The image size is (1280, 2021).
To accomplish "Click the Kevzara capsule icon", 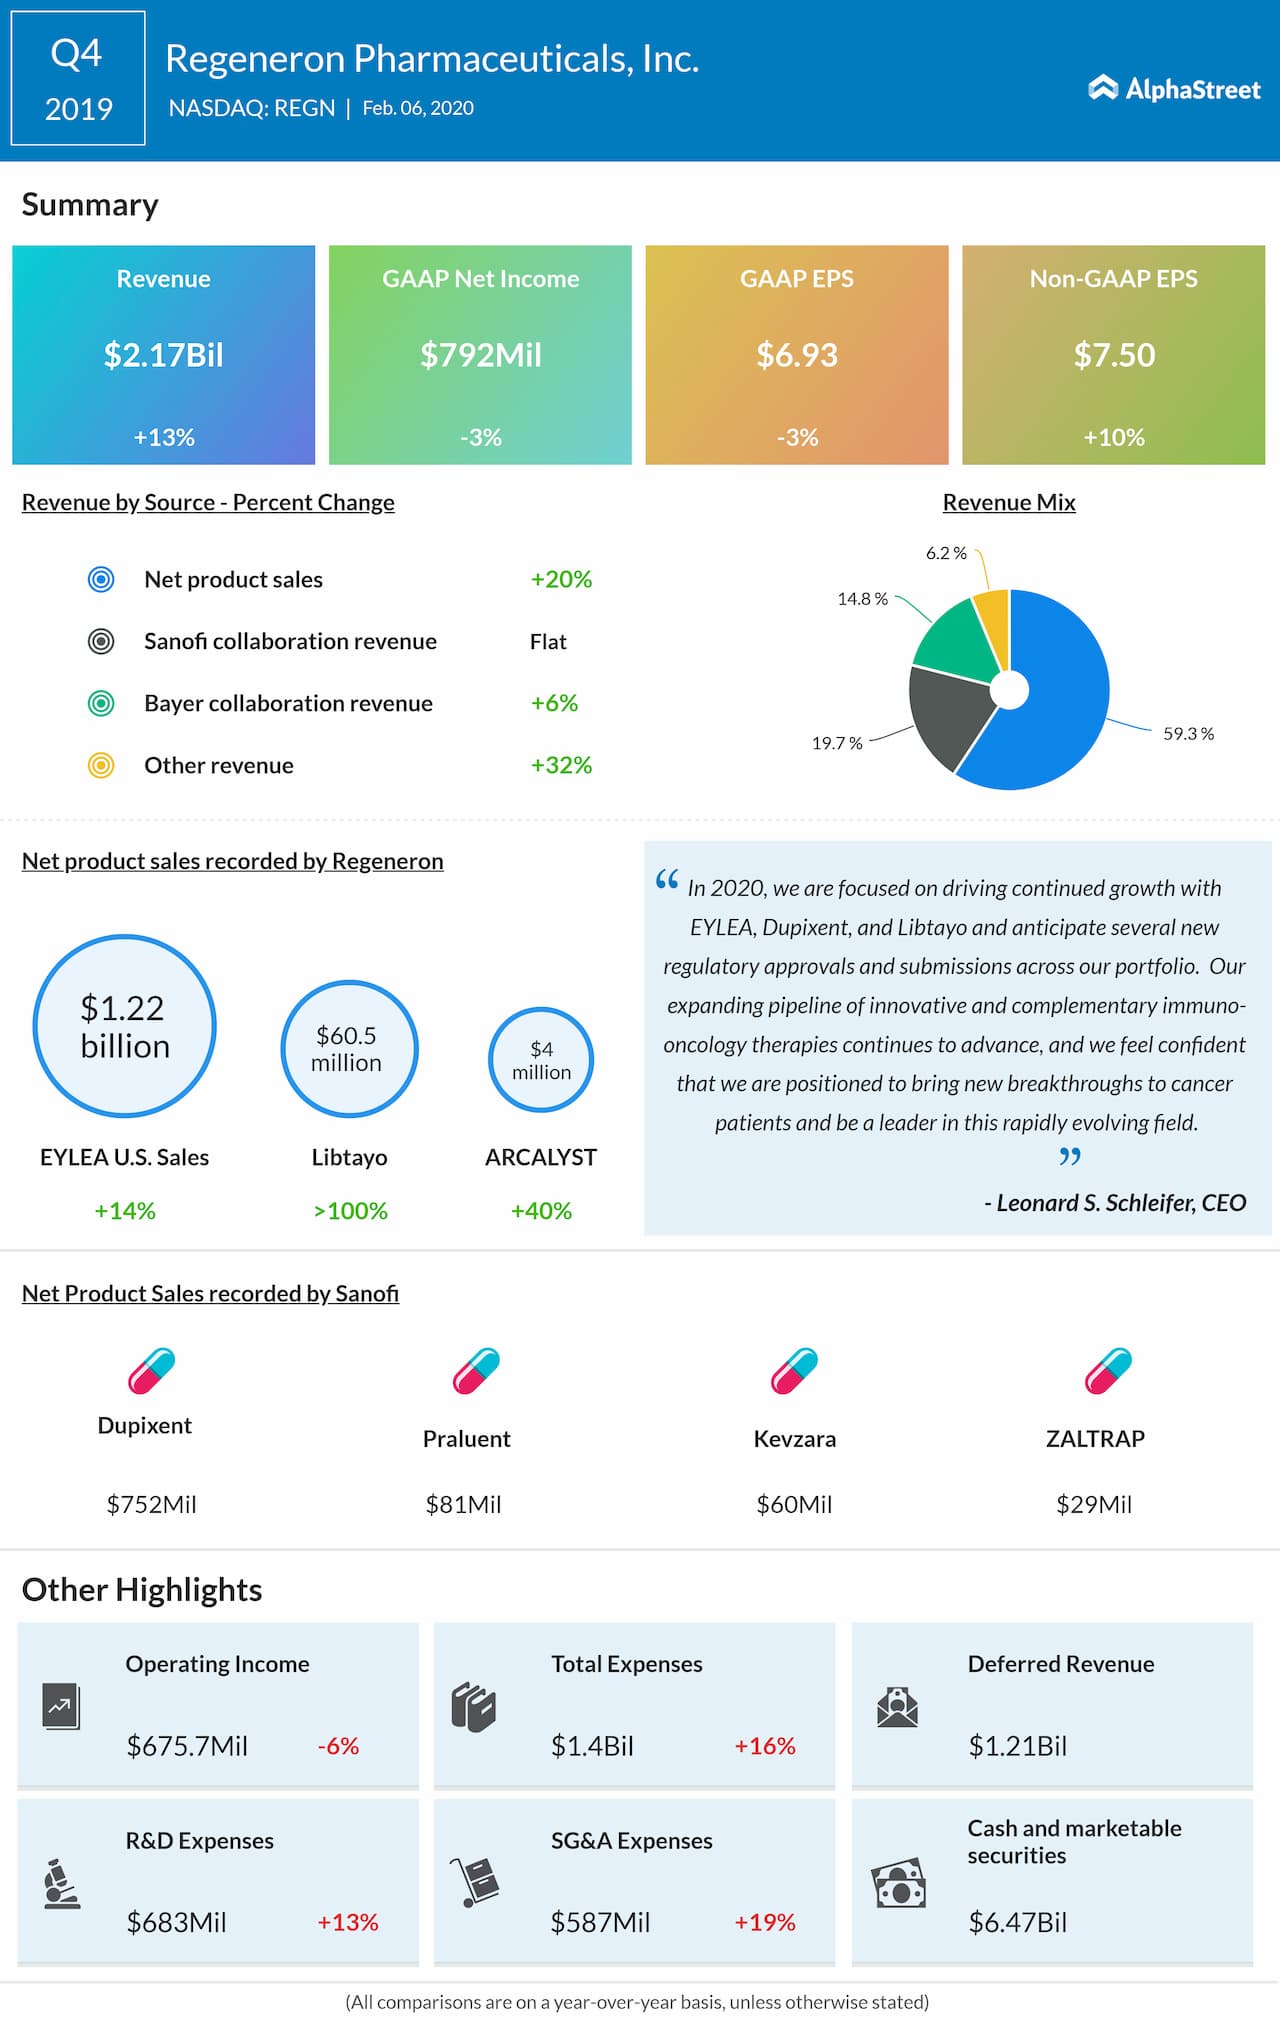I will click(795, 1371).
